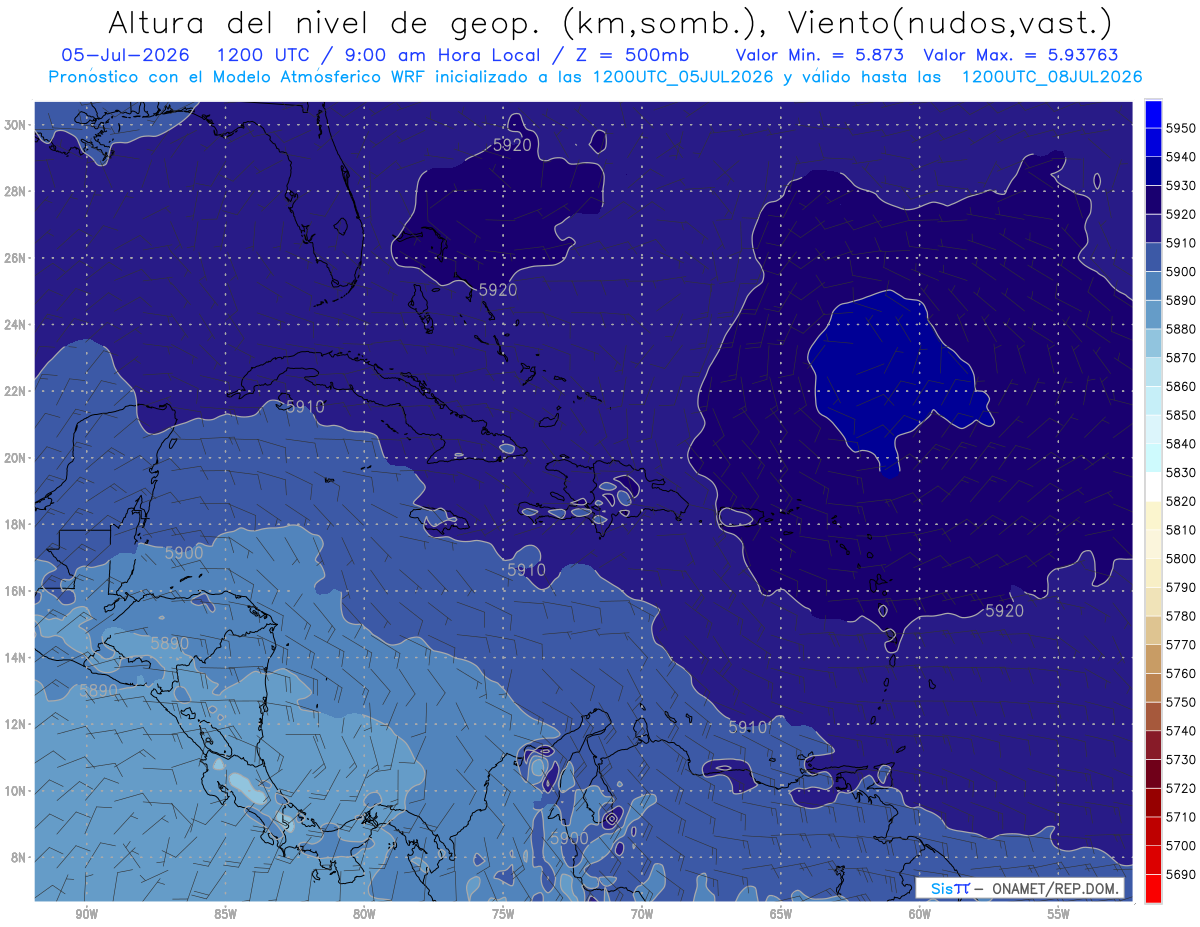The width and height of the screenshot is (1200, 927).
Task: Click the 5920 value on the color scale
Action: [1181, 214]
